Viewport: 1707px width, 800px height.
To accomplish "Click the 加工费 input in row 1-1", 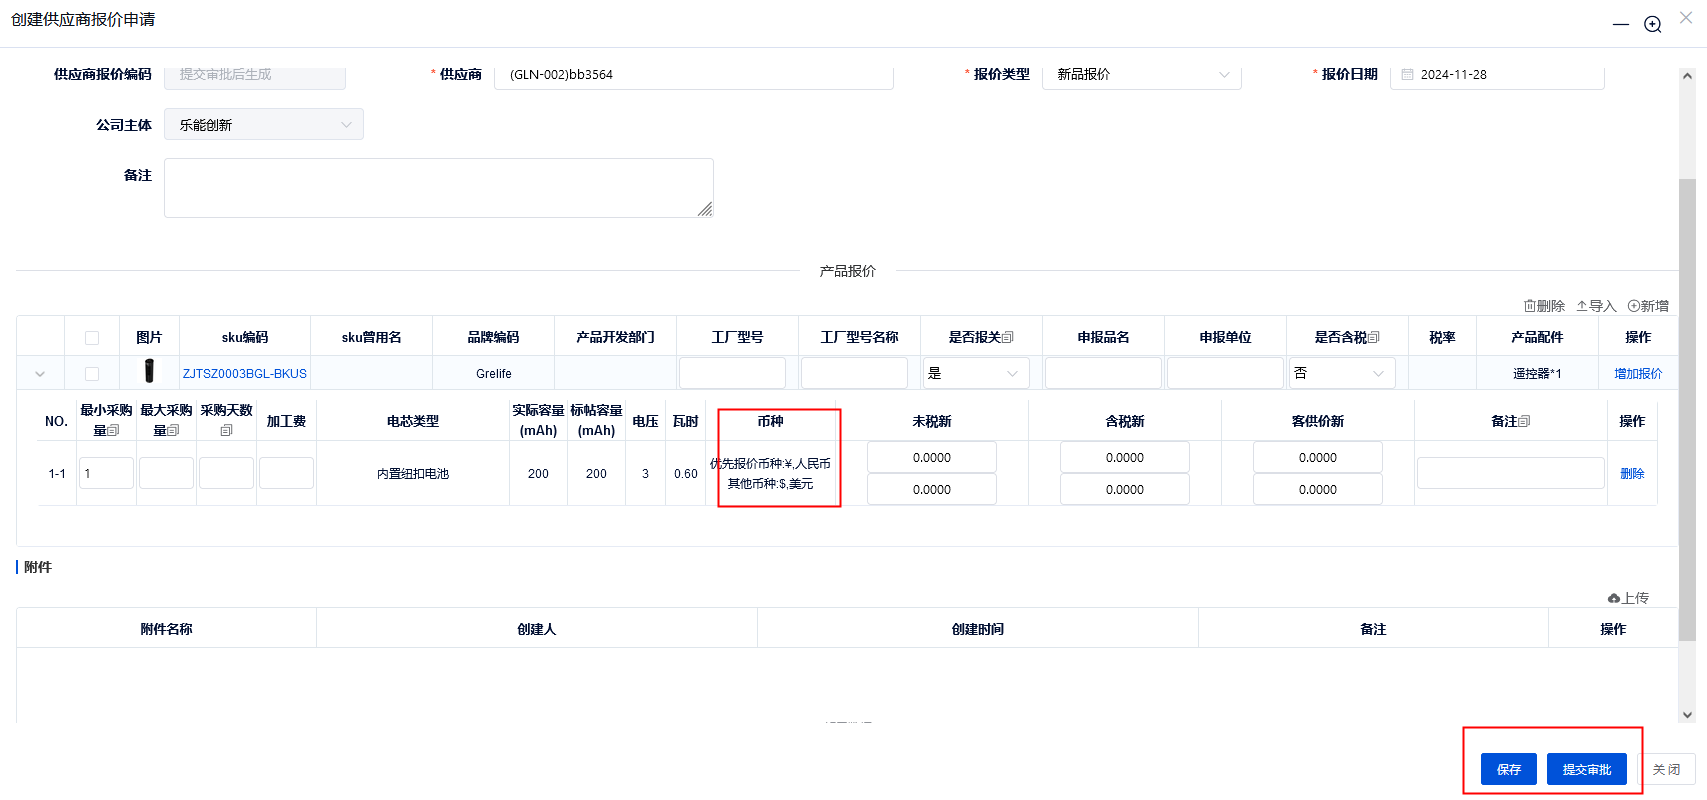I will click(286, 473).
